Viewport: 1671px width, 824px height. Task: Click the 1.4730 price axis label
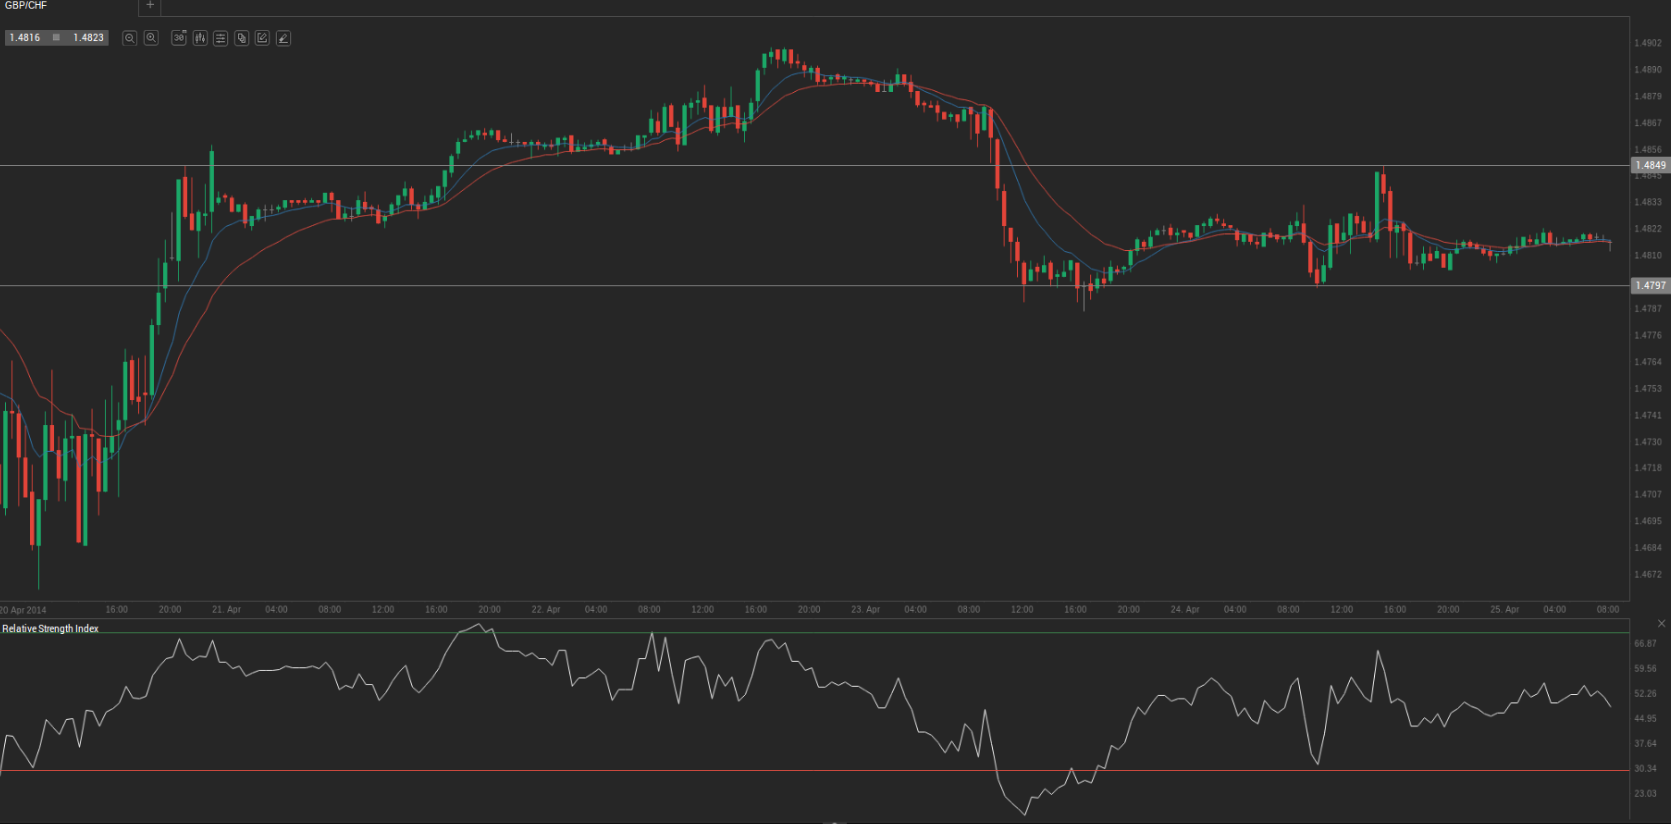tap(1648, 442)
